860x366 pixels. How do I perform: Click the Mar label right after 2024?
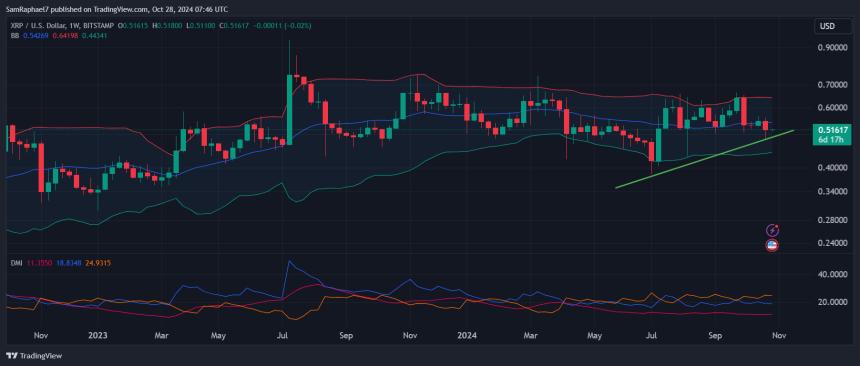[530, 334]
